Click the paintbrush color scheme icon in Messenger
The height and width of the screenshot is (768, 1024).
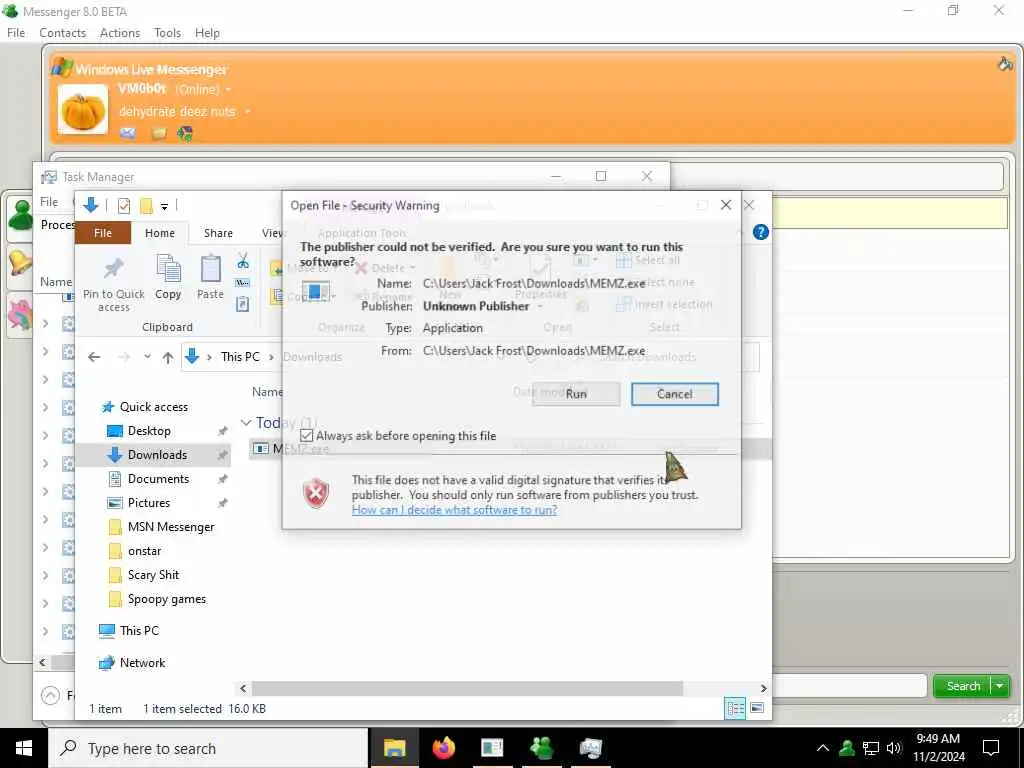pos(1004,63)
